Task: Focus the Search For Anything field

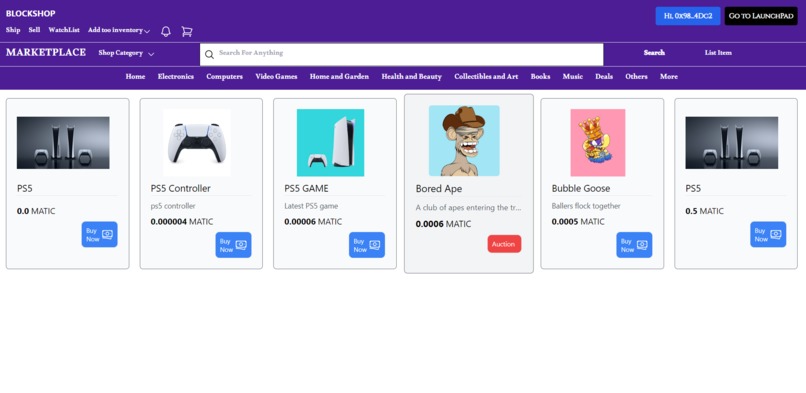Action: pyautogui.click(x=401, y=54)
